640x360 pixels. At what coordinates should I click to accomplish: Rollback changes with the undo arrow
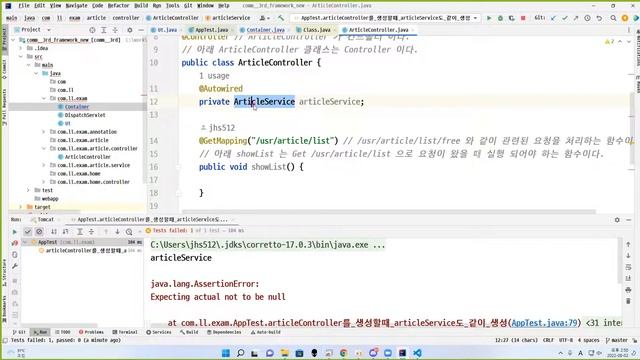point(599,18)
